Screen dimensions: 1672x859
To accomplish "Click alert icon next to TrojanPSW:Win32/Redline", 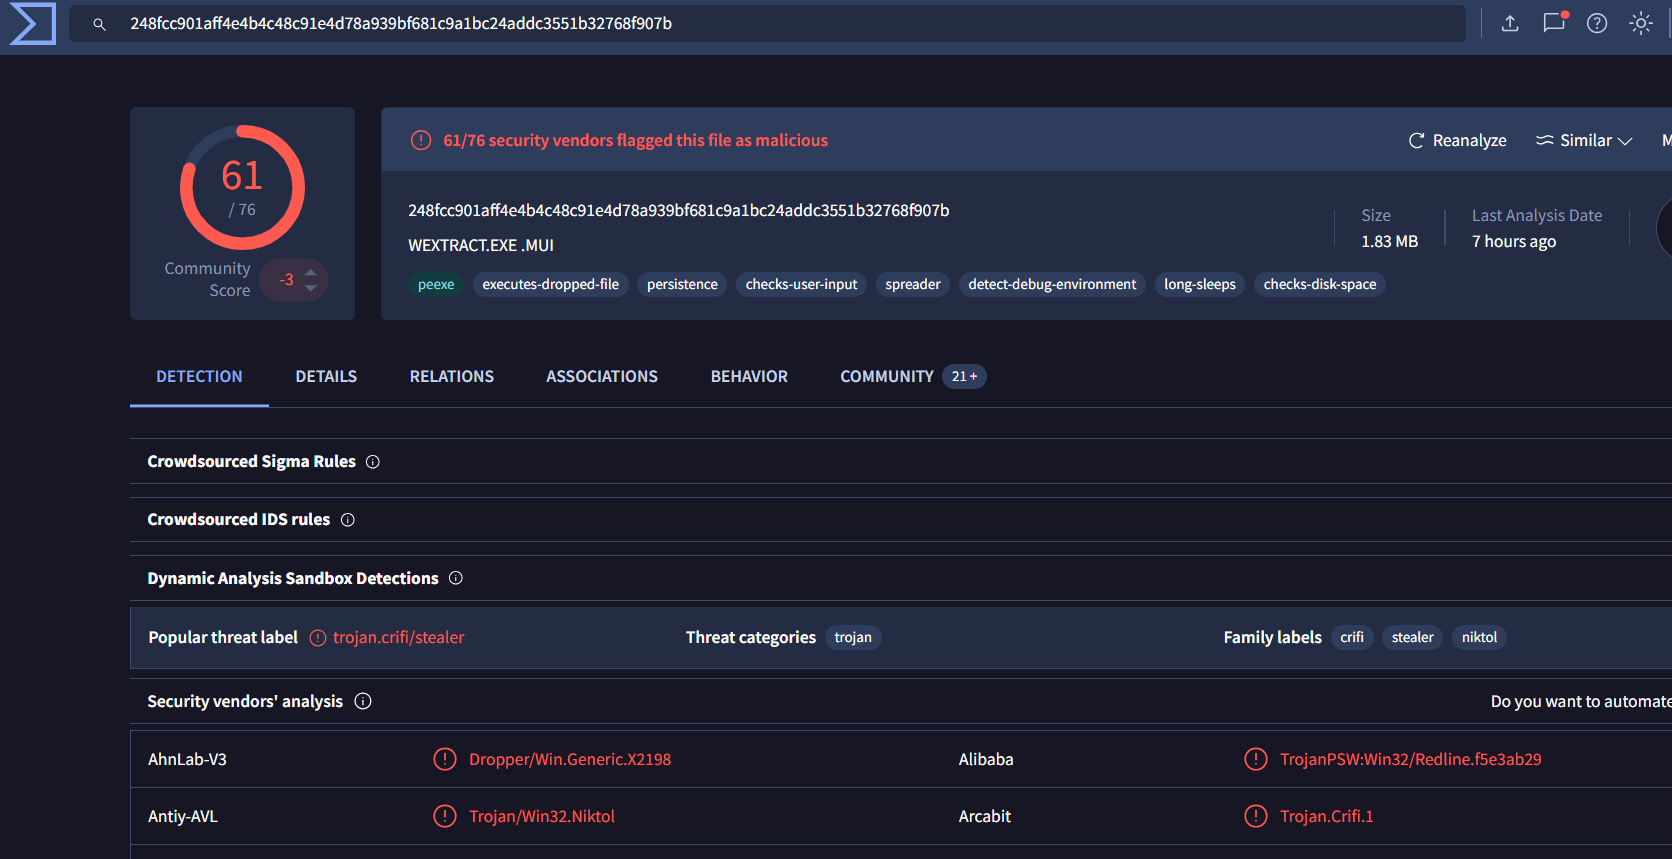I will 1256,759.
